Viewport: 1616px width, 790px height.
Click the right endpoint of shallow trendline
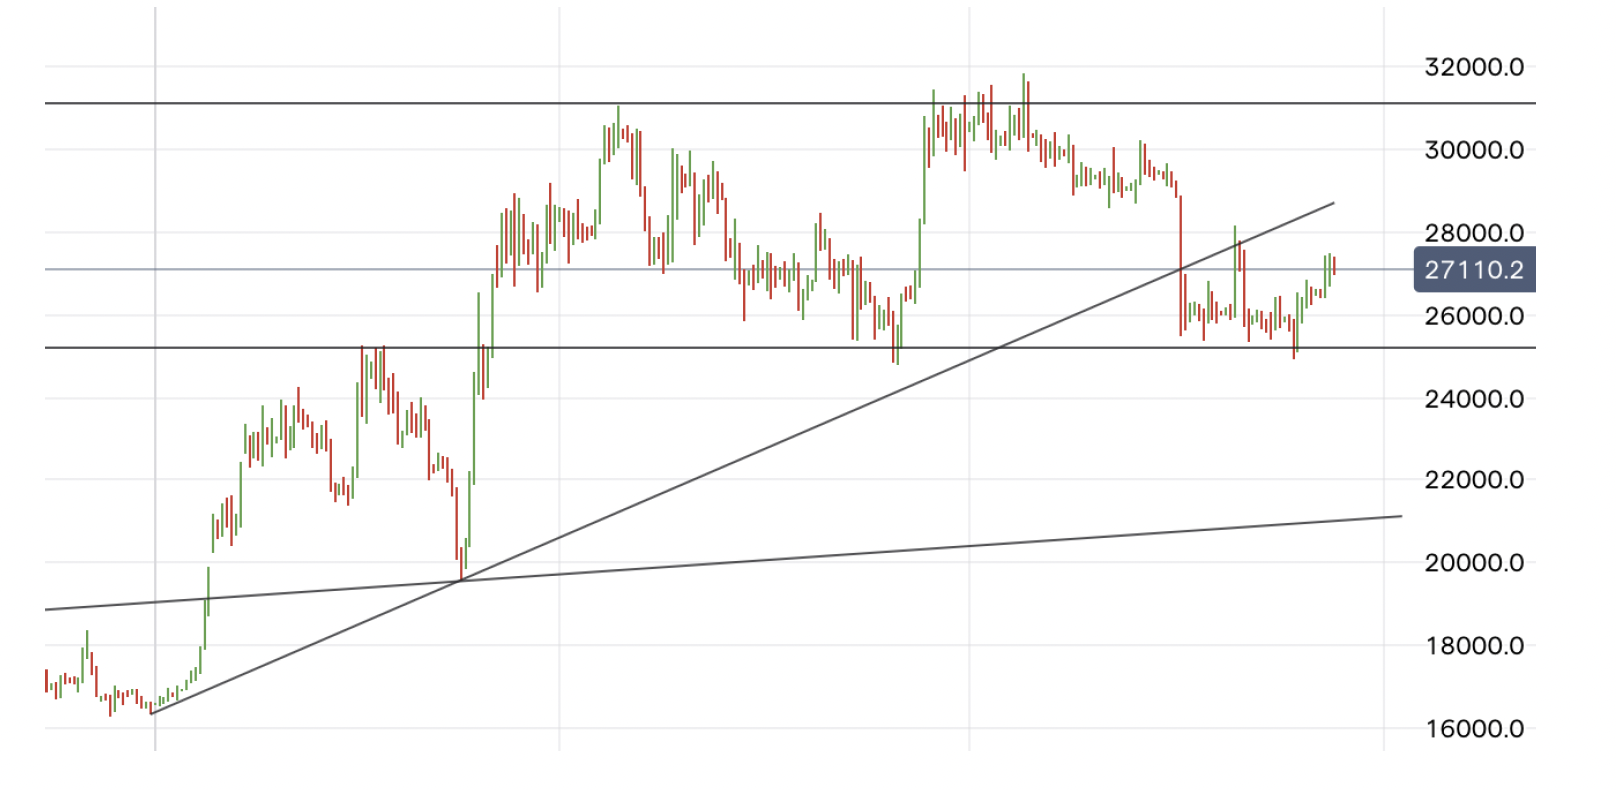tap(1401, 516)
